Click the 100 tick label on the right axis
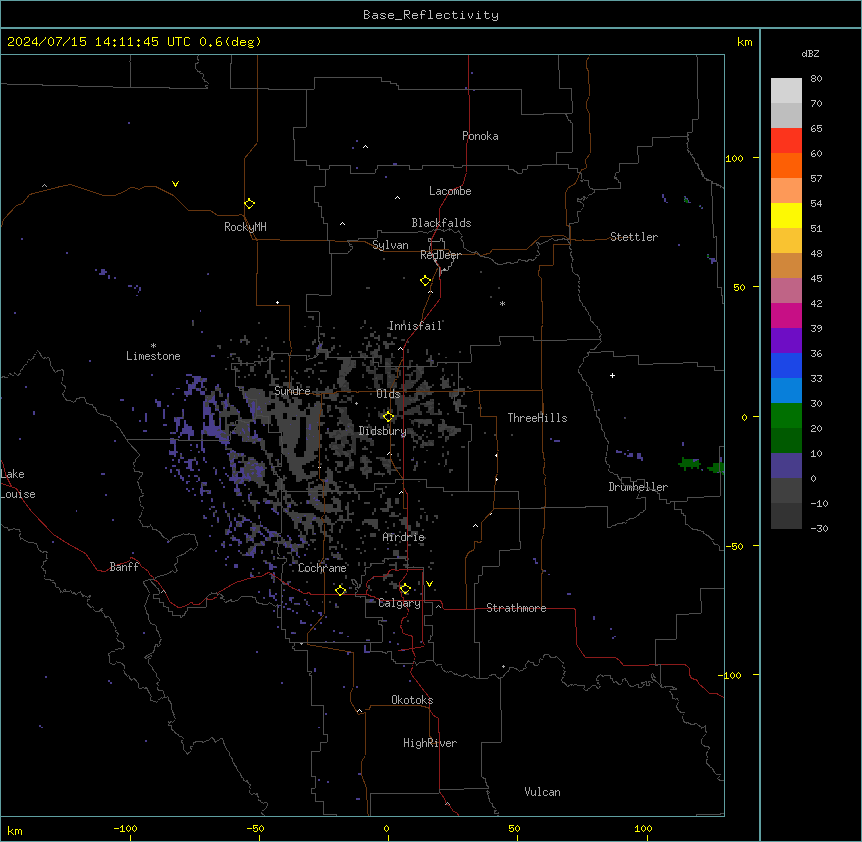The height and width of the screenshot is (842, 862). [x=734, y=158]
